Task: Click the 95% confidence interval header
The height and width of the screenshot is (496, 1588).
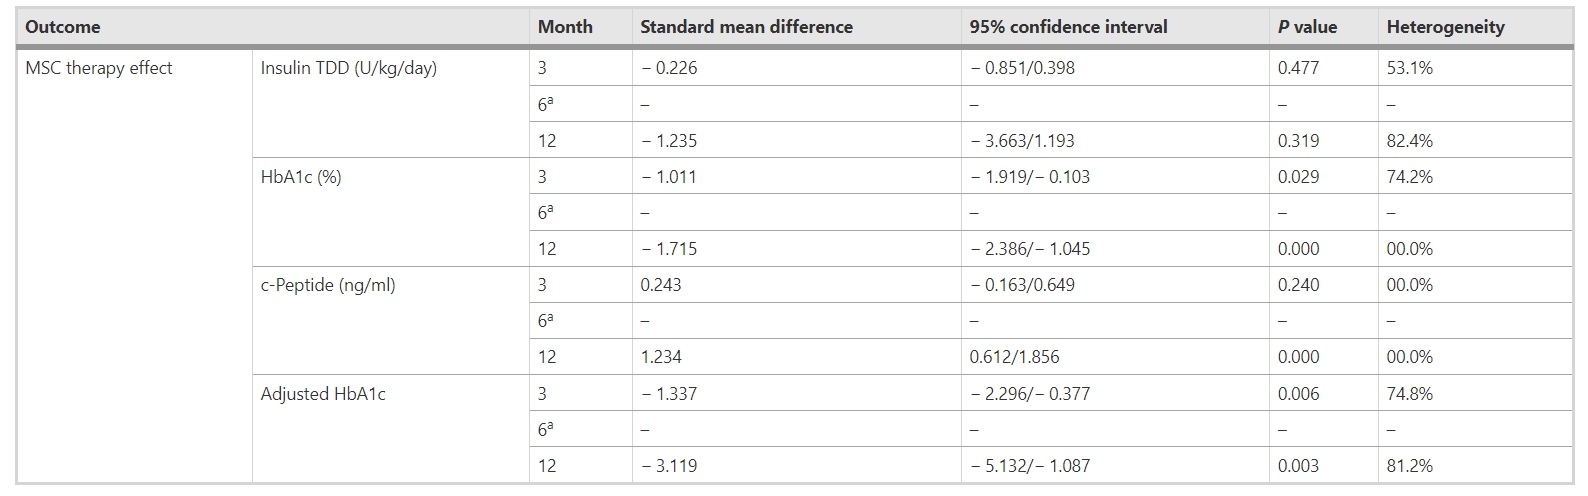Action: (1068, 27)
